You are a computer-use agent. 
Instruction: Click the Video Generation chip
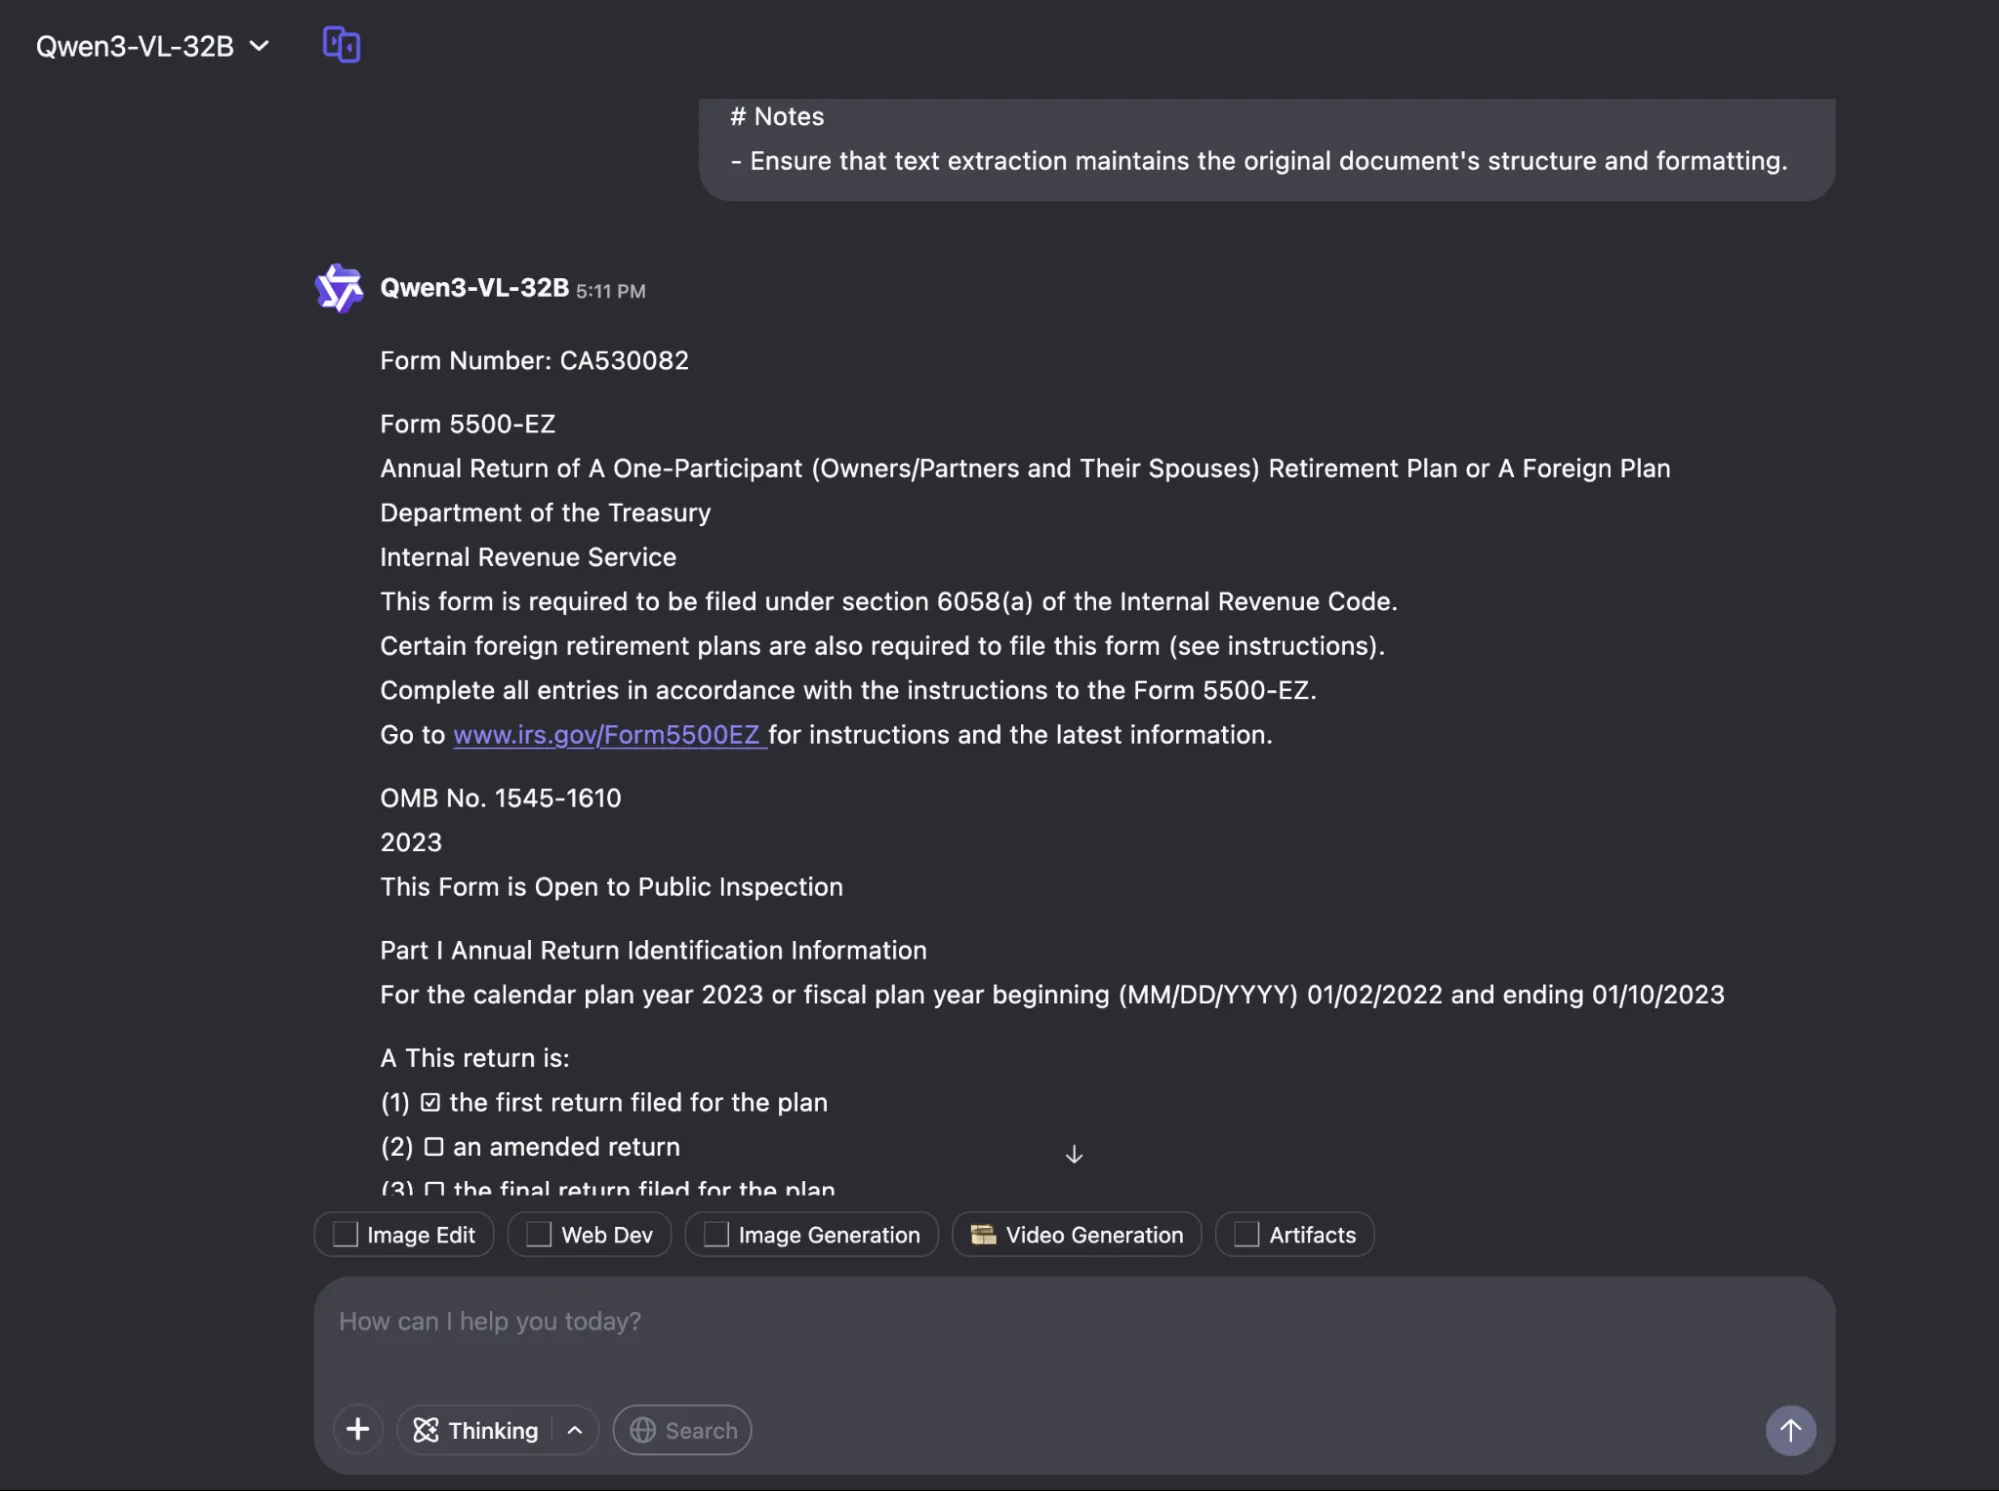click(1076, 1235)
